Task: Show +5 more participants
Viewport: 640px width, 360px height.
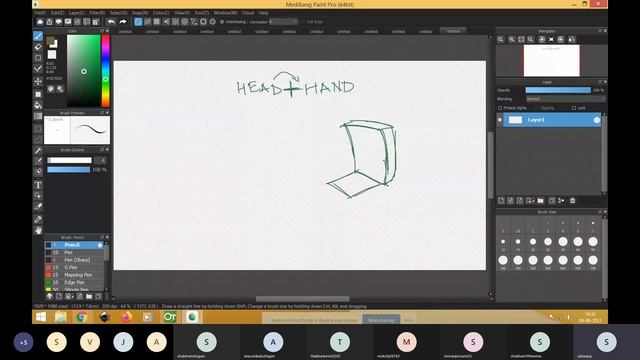Action: [x=23, y=342]
